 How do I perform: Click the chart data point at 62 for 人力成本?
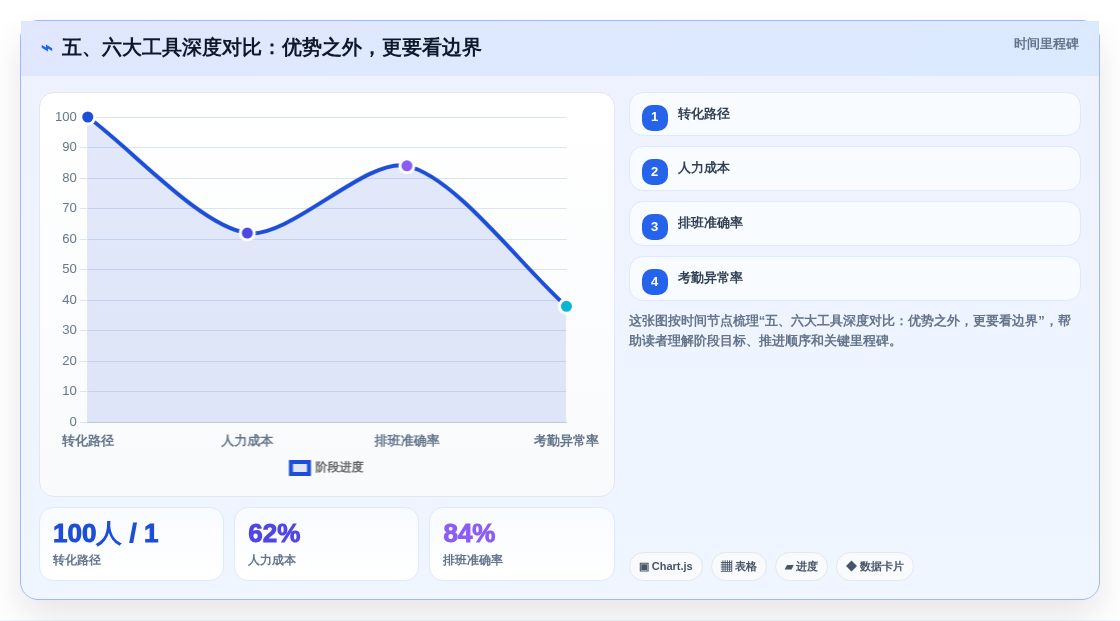tap(247, 233)
